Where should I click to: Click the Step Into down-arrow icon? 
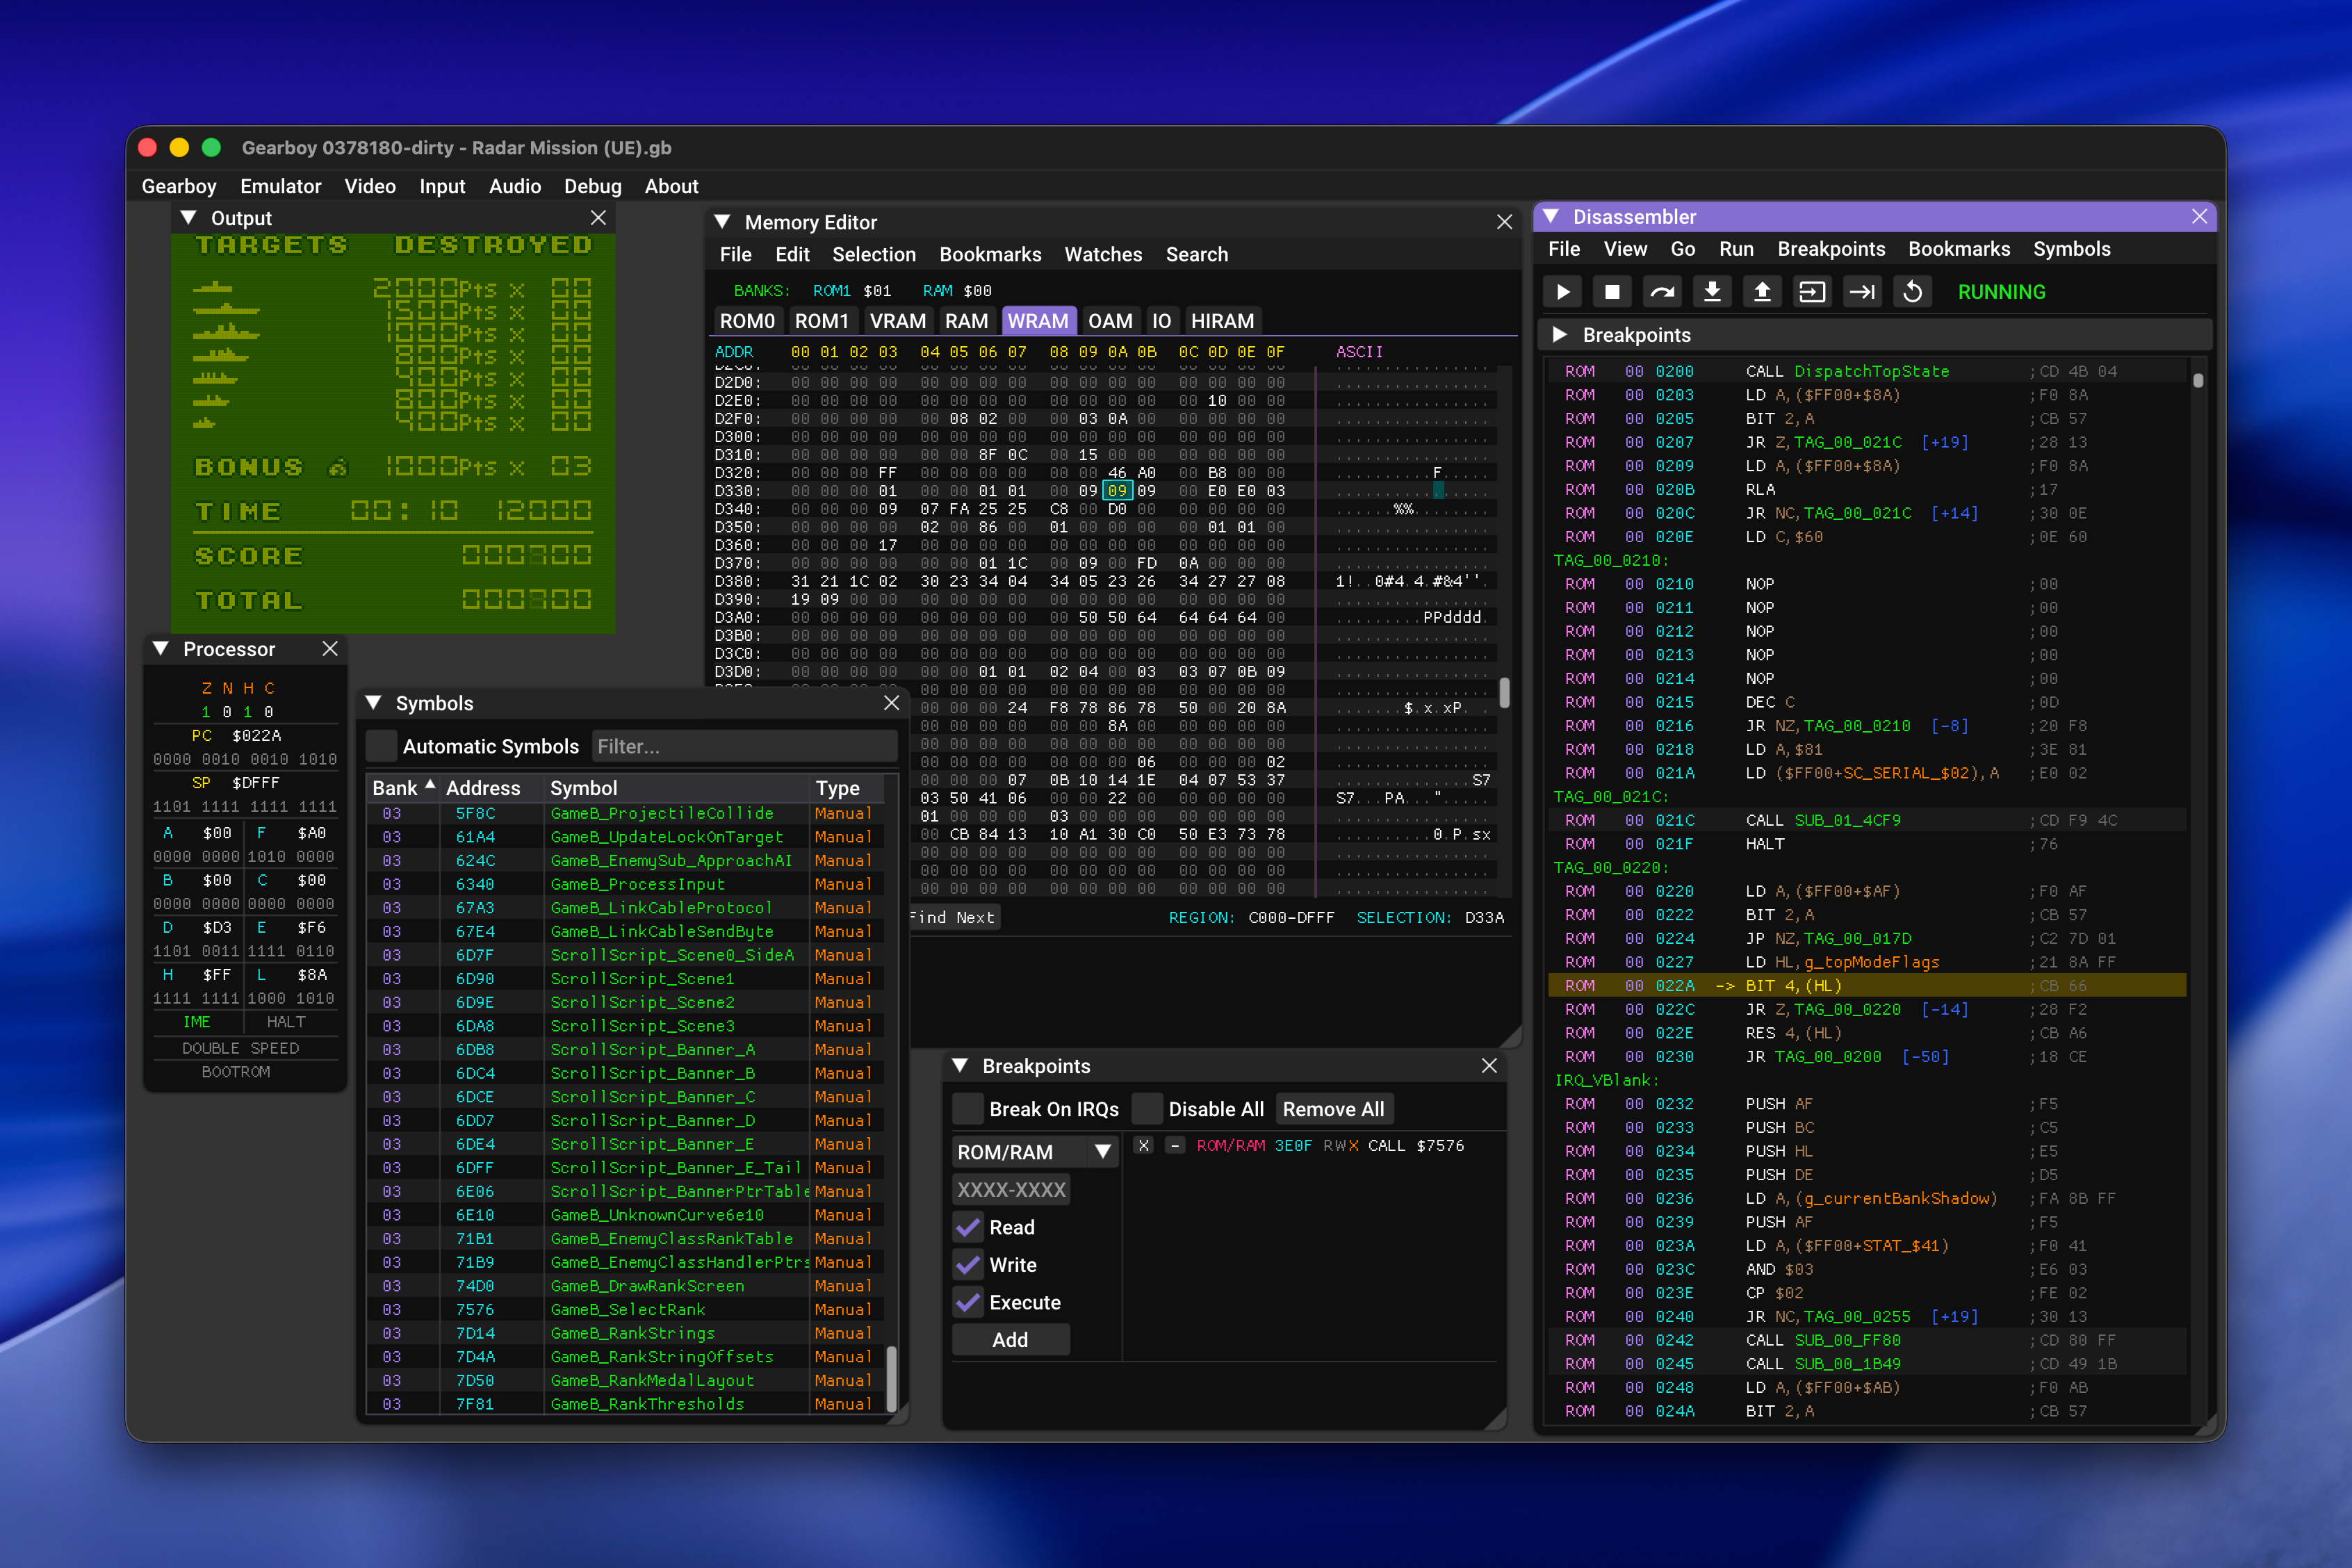pos(1712,291)
